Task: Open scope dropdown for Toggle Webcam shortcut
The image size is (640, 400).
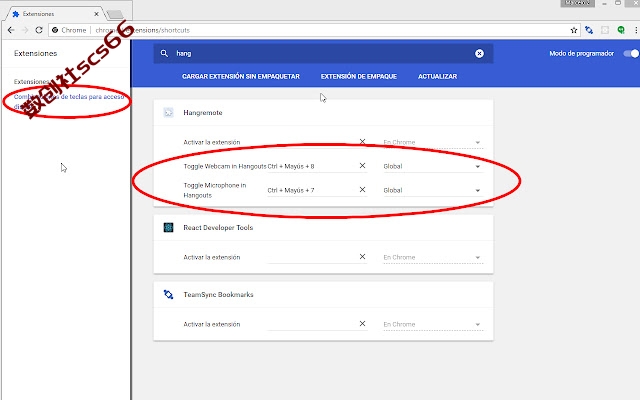Action: (433, 166)
